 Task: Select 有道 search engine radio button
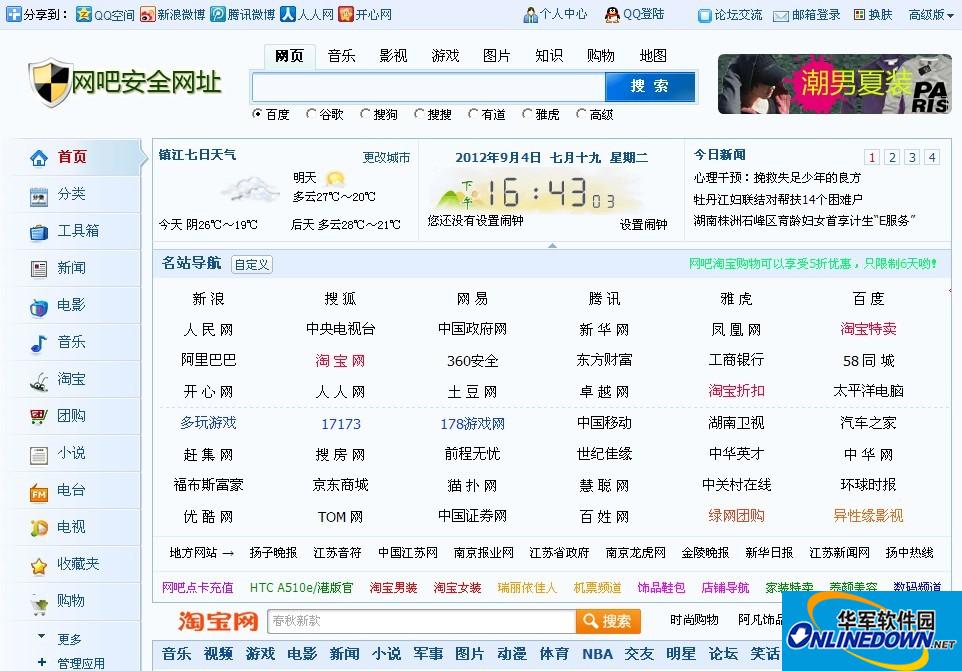[x=473, y=113]
